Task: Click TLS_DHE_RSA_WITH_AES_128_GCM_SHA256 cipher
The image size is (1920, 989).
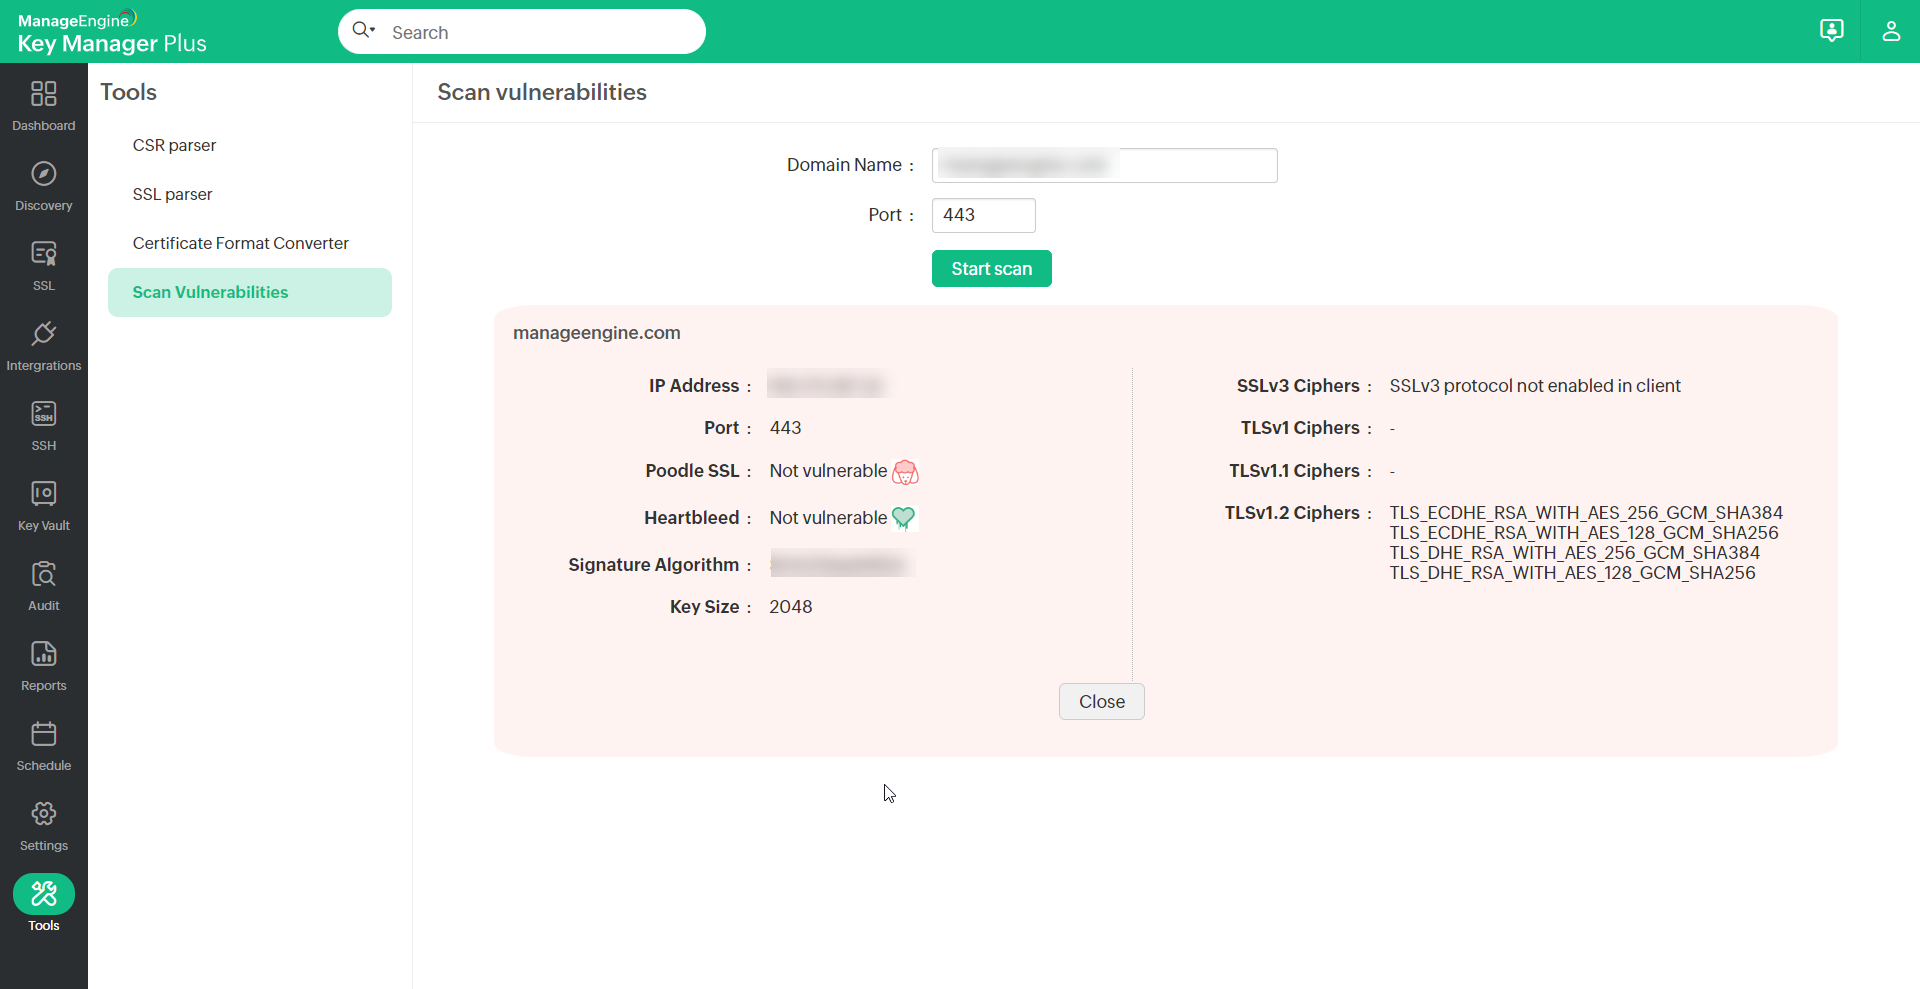Action: pyautogui.click(x=1573, y=573)
